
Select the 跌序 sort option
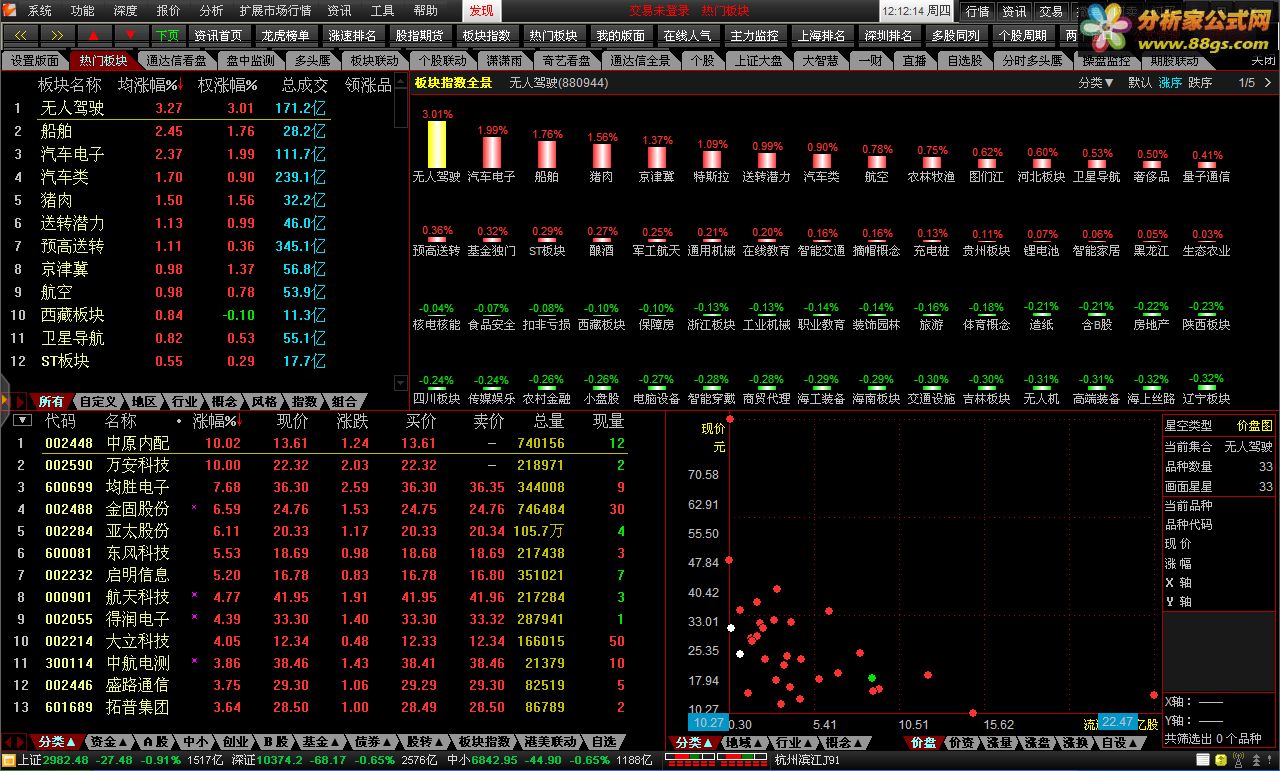(x=1200, y=83)
